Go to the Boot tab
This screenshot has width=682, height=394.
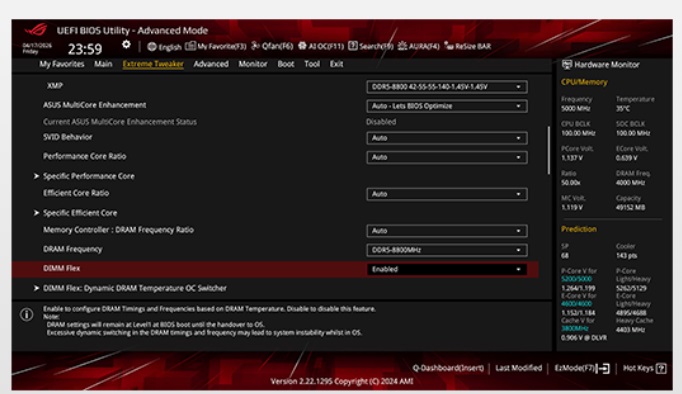coord(286,64)
